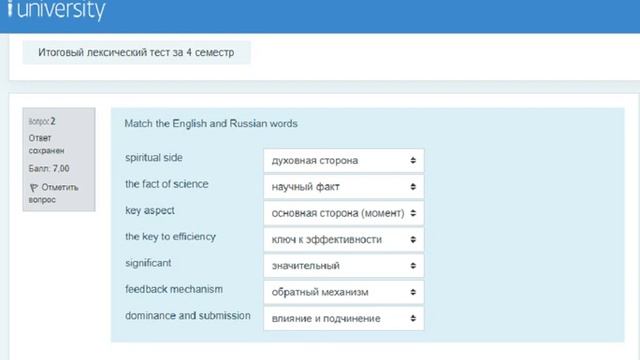The width and height of the screenshot is (640, 360).
Task: Click the 'spiritual side' label
Action: (x=154, y=158)
